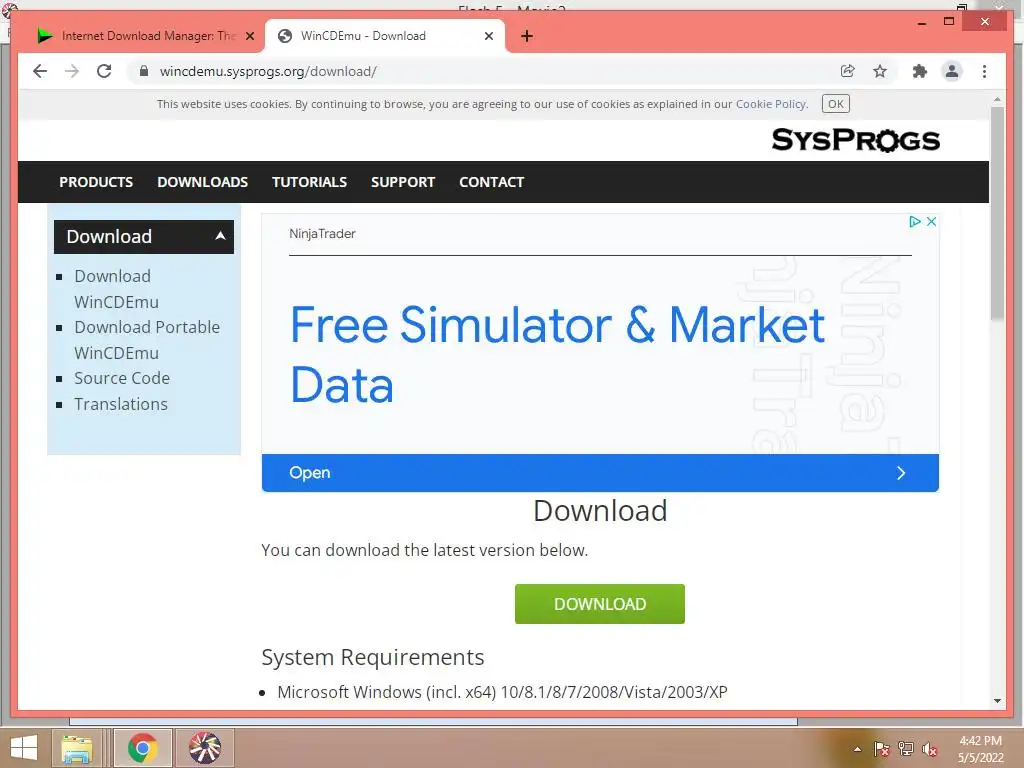This screenshot has width=1024, height=768.
Task: Open the Windows Start button
Action: tap(24, 748)
